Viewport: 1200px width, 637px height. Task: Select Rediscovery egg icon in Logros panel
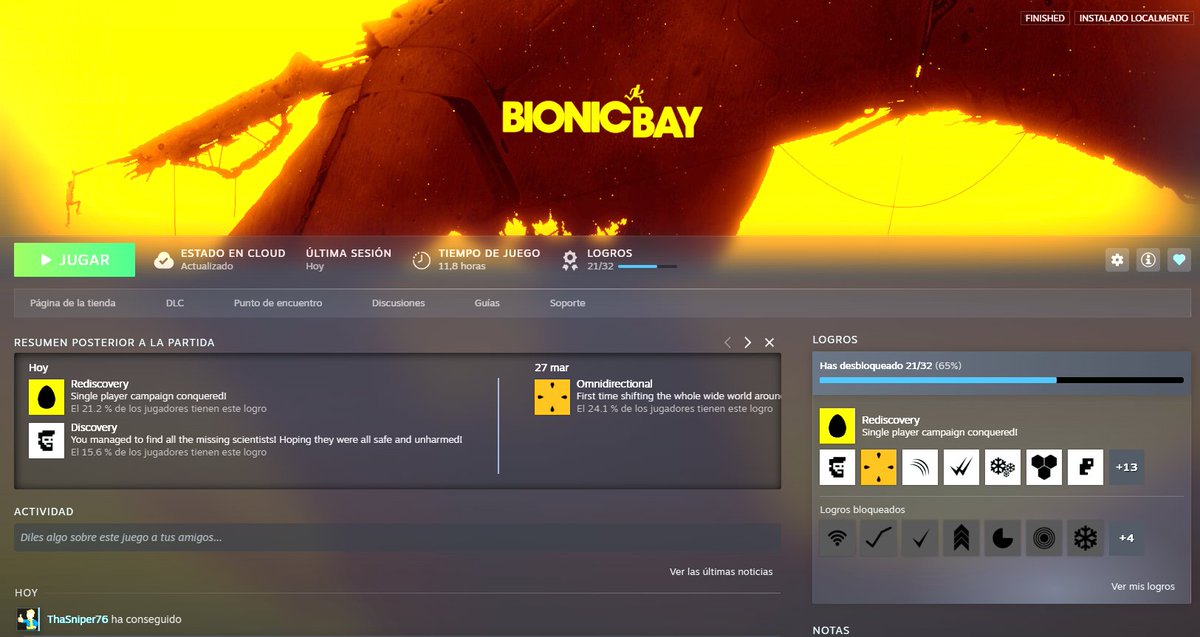pyautogui.click(x=837, y=426)
